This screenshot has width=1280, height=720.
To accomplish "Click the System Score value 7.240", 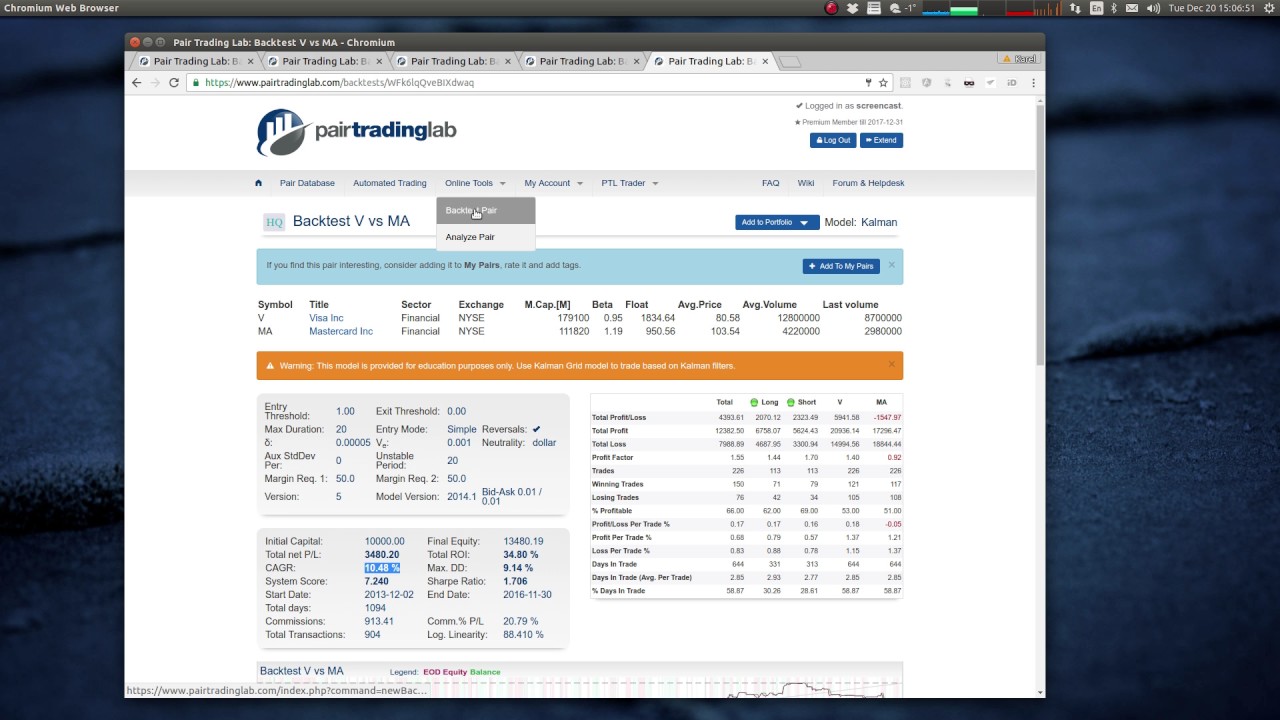I will tap(377, 581).
